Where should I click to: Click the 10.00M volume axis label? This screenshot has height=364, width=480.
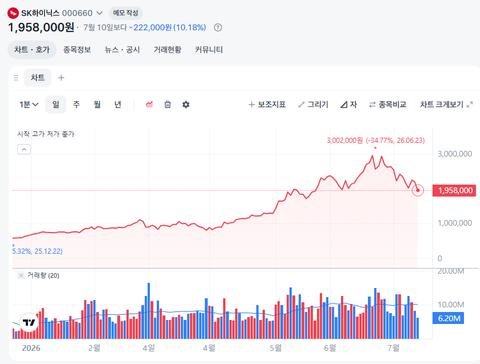[451, 304]
